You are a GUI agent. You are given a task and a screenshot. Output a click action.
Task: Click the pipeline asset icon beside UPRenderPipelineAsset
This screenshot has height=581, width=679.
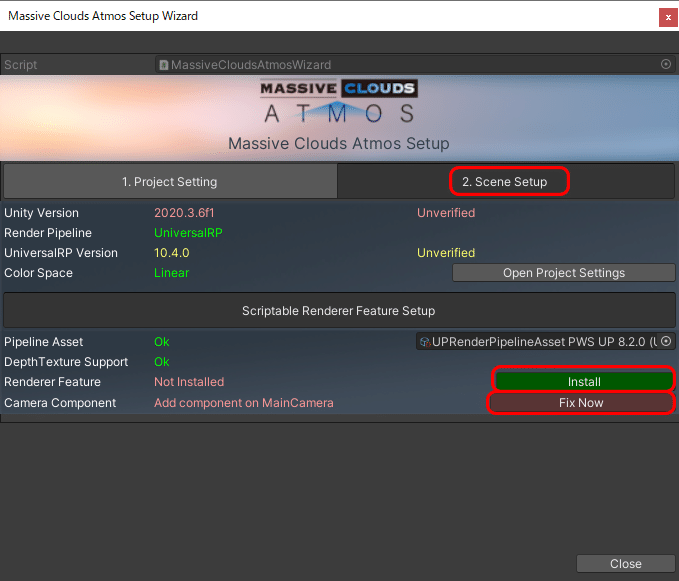pyautogui.click(x=426, y=342)
